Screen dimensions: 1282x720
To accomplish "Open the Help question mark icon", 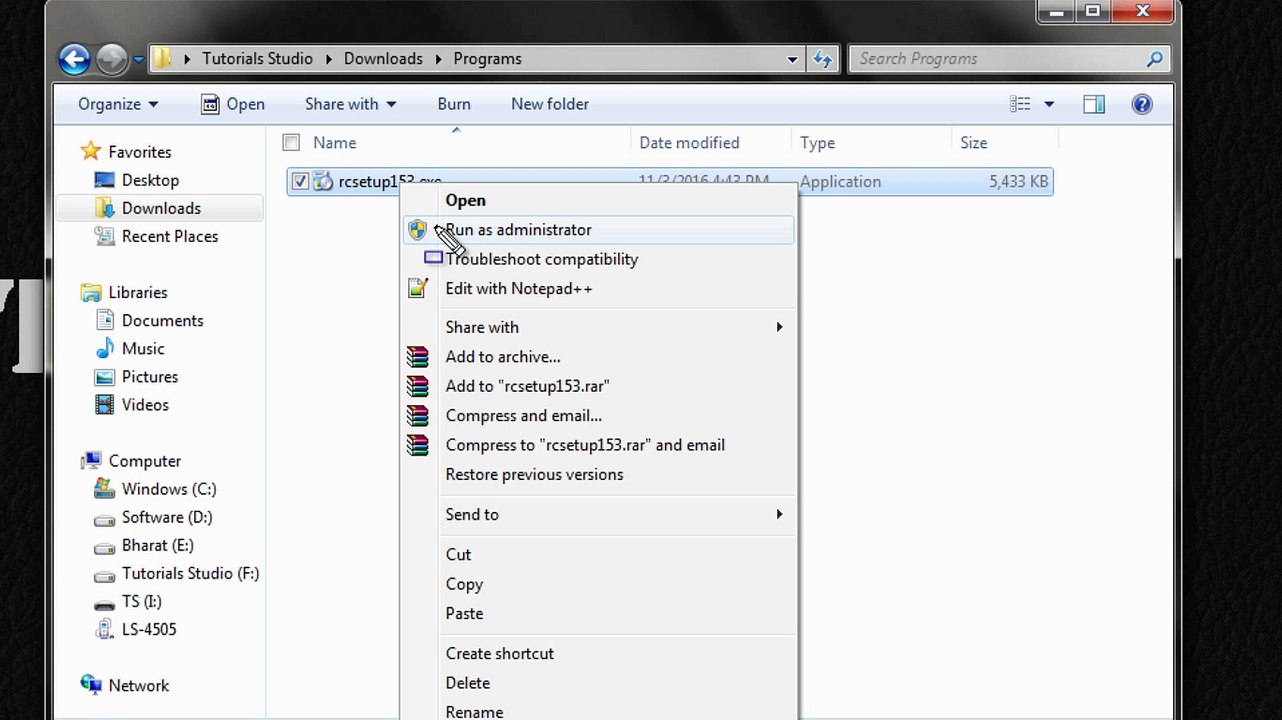I will (1142, 104).
